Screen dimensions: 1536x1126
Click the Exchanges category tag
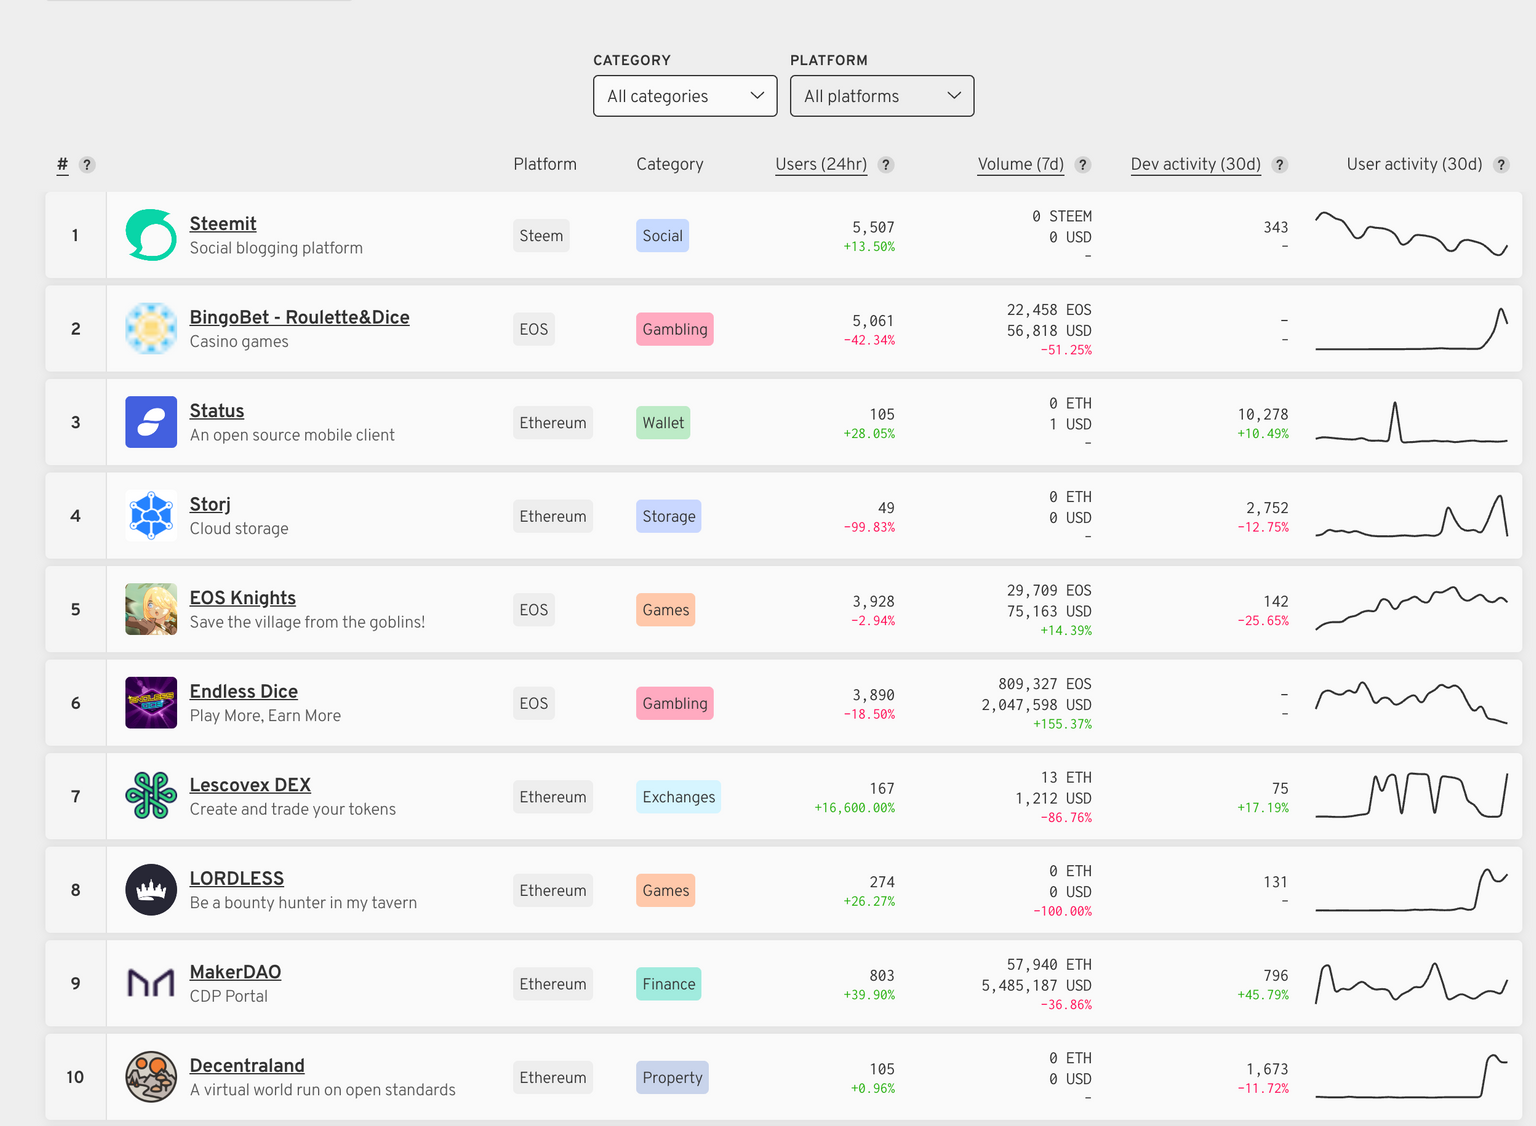click(679, 797)
